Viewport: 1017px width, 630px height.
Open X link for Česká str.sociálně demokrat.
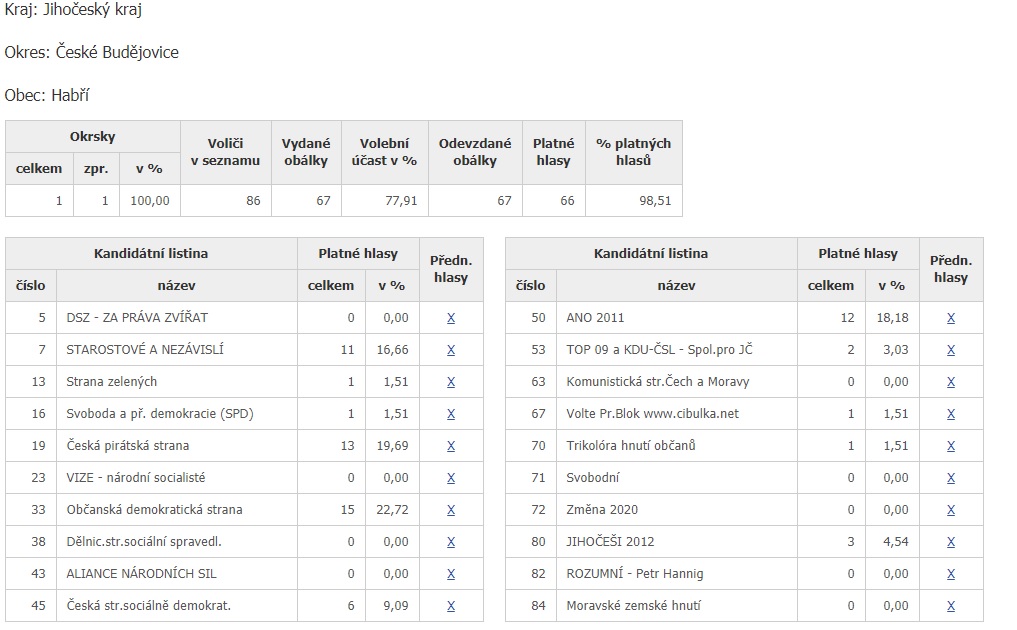[451, 606]
